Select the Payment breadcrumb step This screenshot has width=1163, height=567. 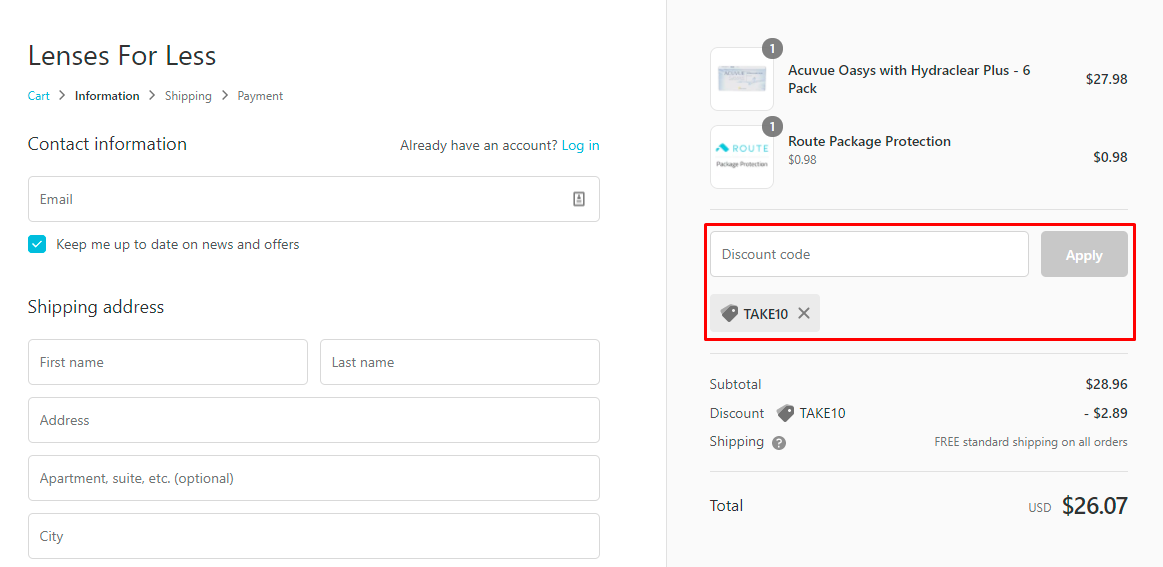[x=260, y=96]
